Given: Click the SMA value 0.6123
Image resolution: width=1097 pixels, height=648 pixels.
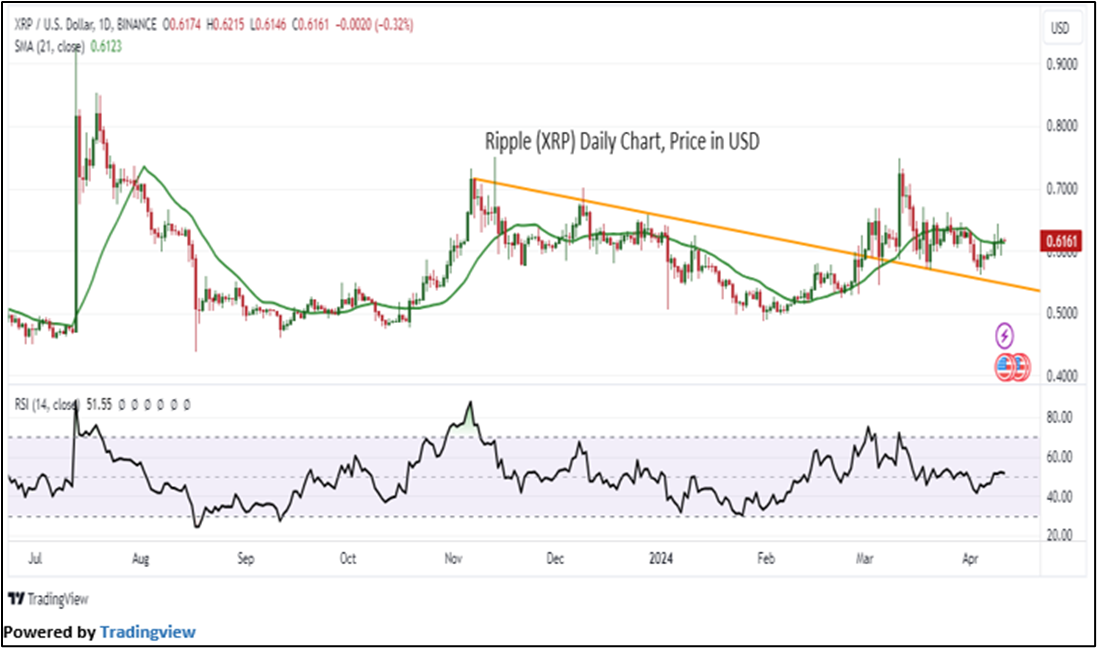Looking at the screenshot, I should [106, 47].
